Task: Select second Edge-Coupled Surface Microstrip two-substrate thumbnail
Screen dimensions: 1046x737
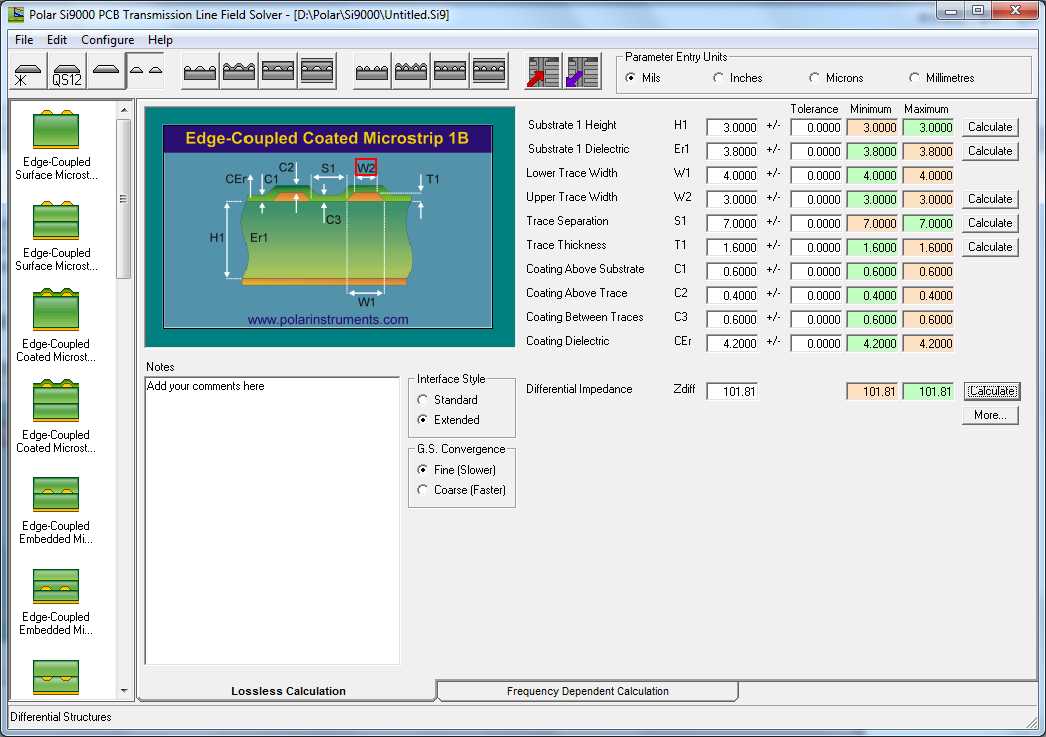Action: click(x=56, y=220)
